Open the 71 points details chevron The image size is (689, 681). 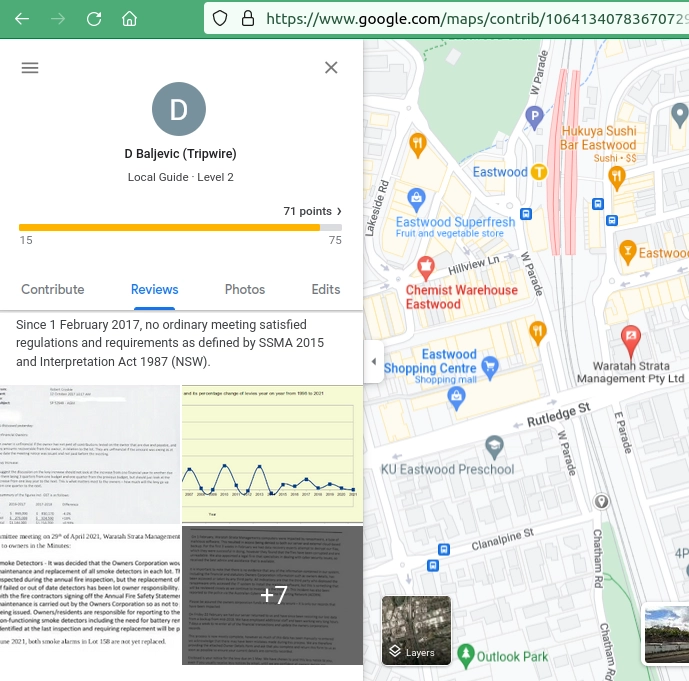coord(339,211)
